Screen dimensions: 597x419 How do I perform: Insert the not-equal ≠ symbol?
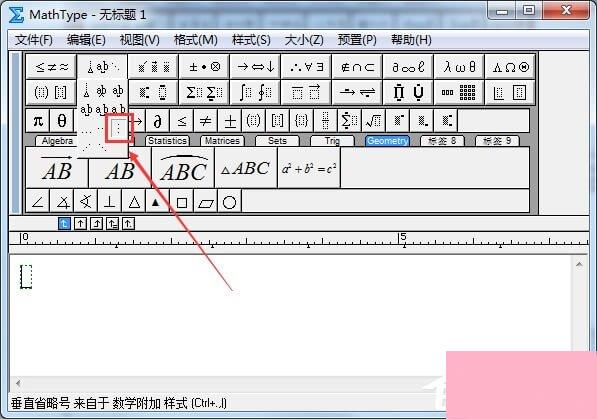coord(206,121)
